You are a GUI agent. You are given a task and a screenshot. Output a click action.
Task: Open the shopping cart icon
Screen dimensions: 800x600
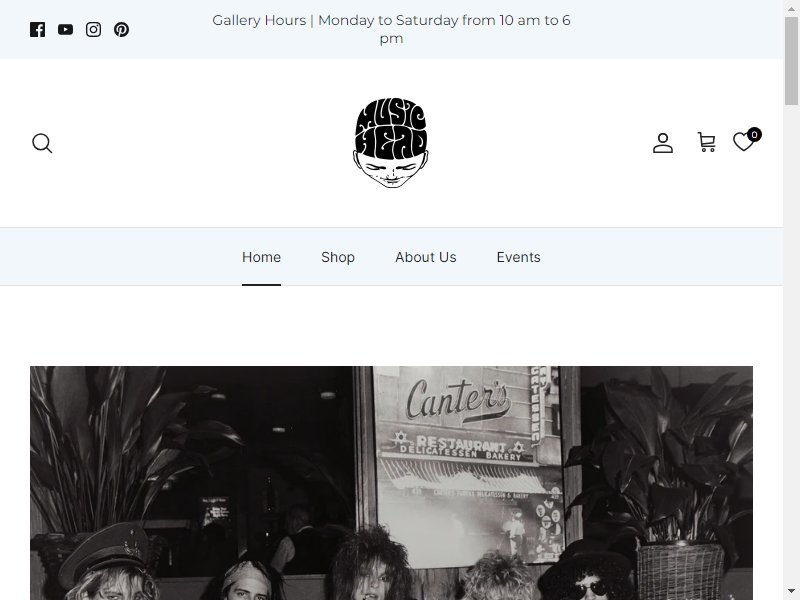[x=707, y=142]
